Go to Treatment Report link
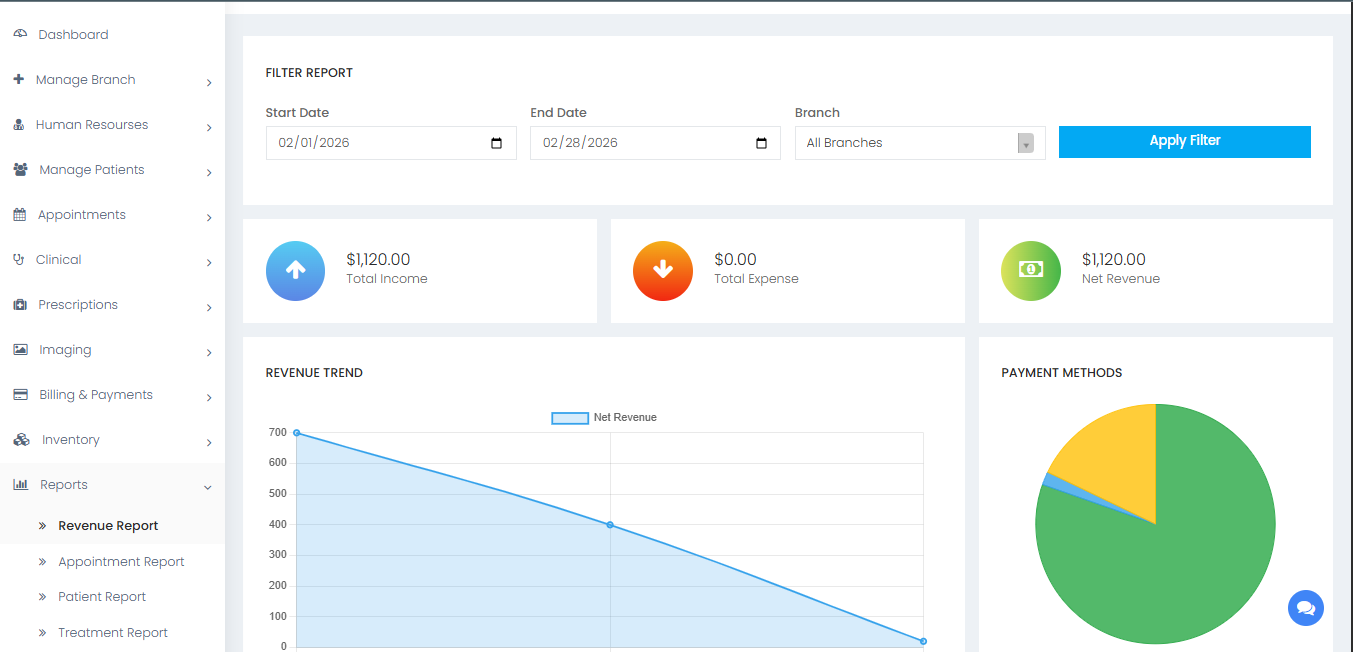Viewport: 1353px width, 652px height. click(x=113, y=633)
